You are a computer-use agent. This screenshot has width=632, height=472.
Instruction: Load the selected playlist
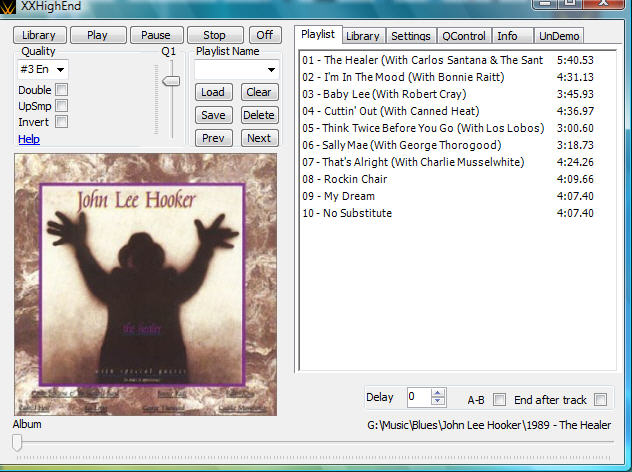click(213, 92)
